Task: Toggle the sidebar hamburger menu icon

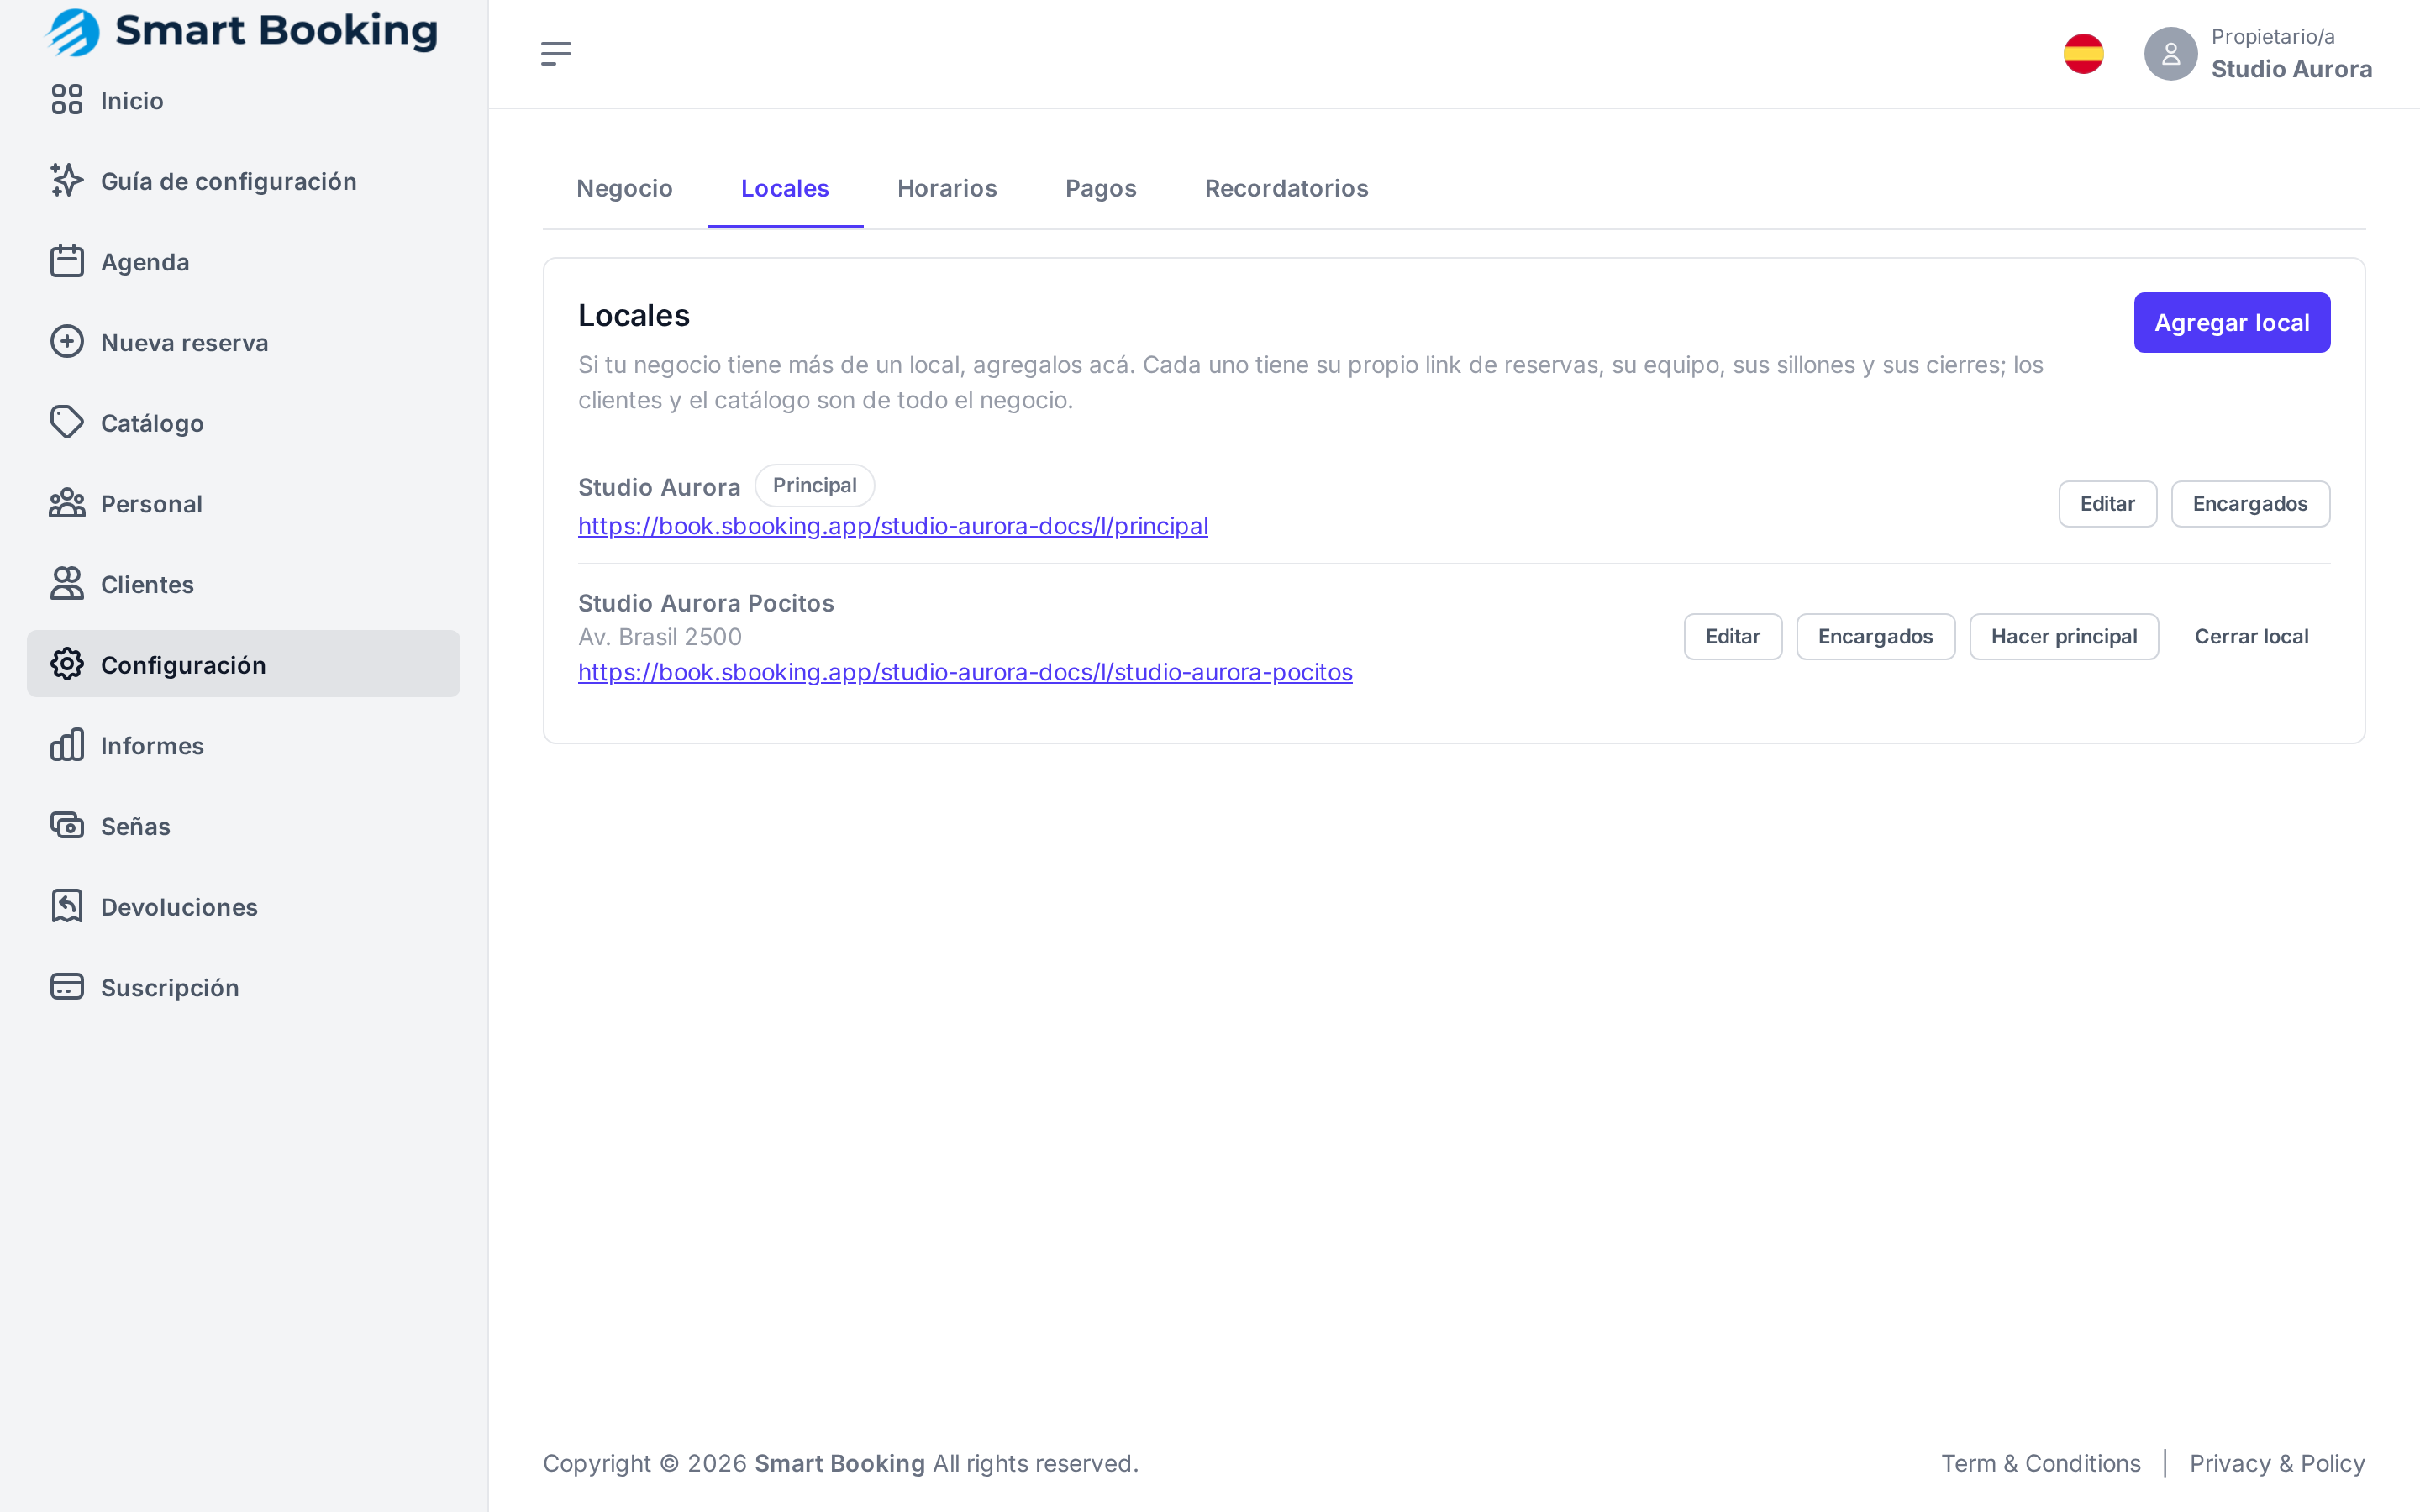Action: pyautogui.click(x=556, y=54)
